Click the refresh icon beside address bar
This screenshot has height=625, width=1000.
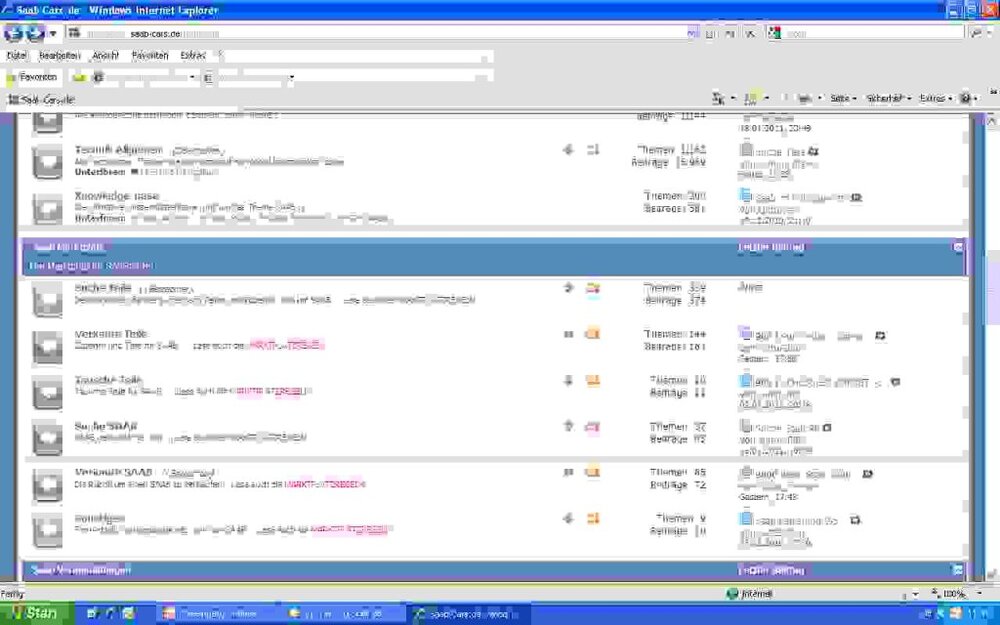point(730,33)
